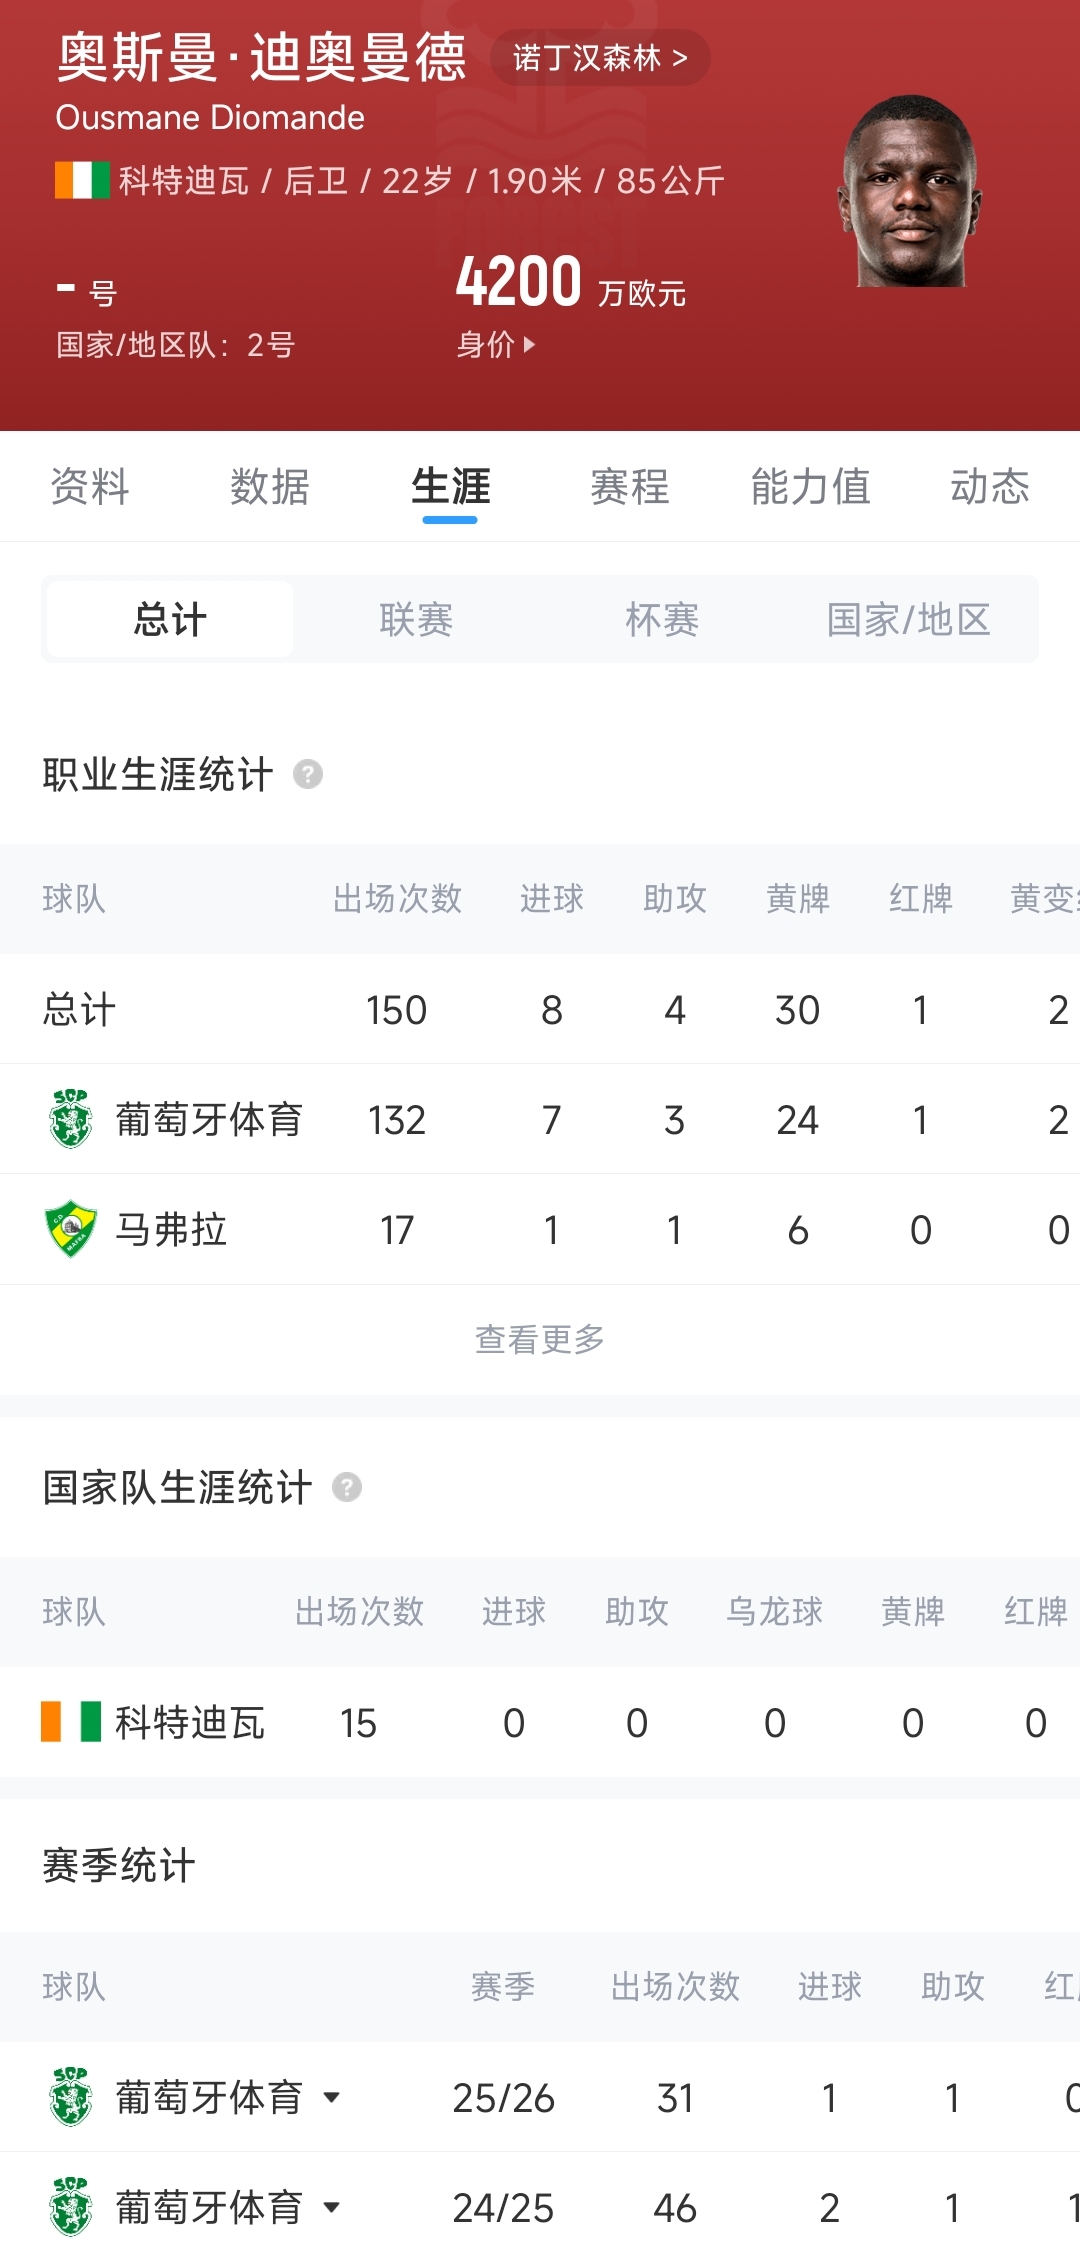Image resolution: width=1080 pixels, height=2260 pixels.
Task: Open the Sporting crest in 25/26 season row
Action: [x=70, y=2097]
